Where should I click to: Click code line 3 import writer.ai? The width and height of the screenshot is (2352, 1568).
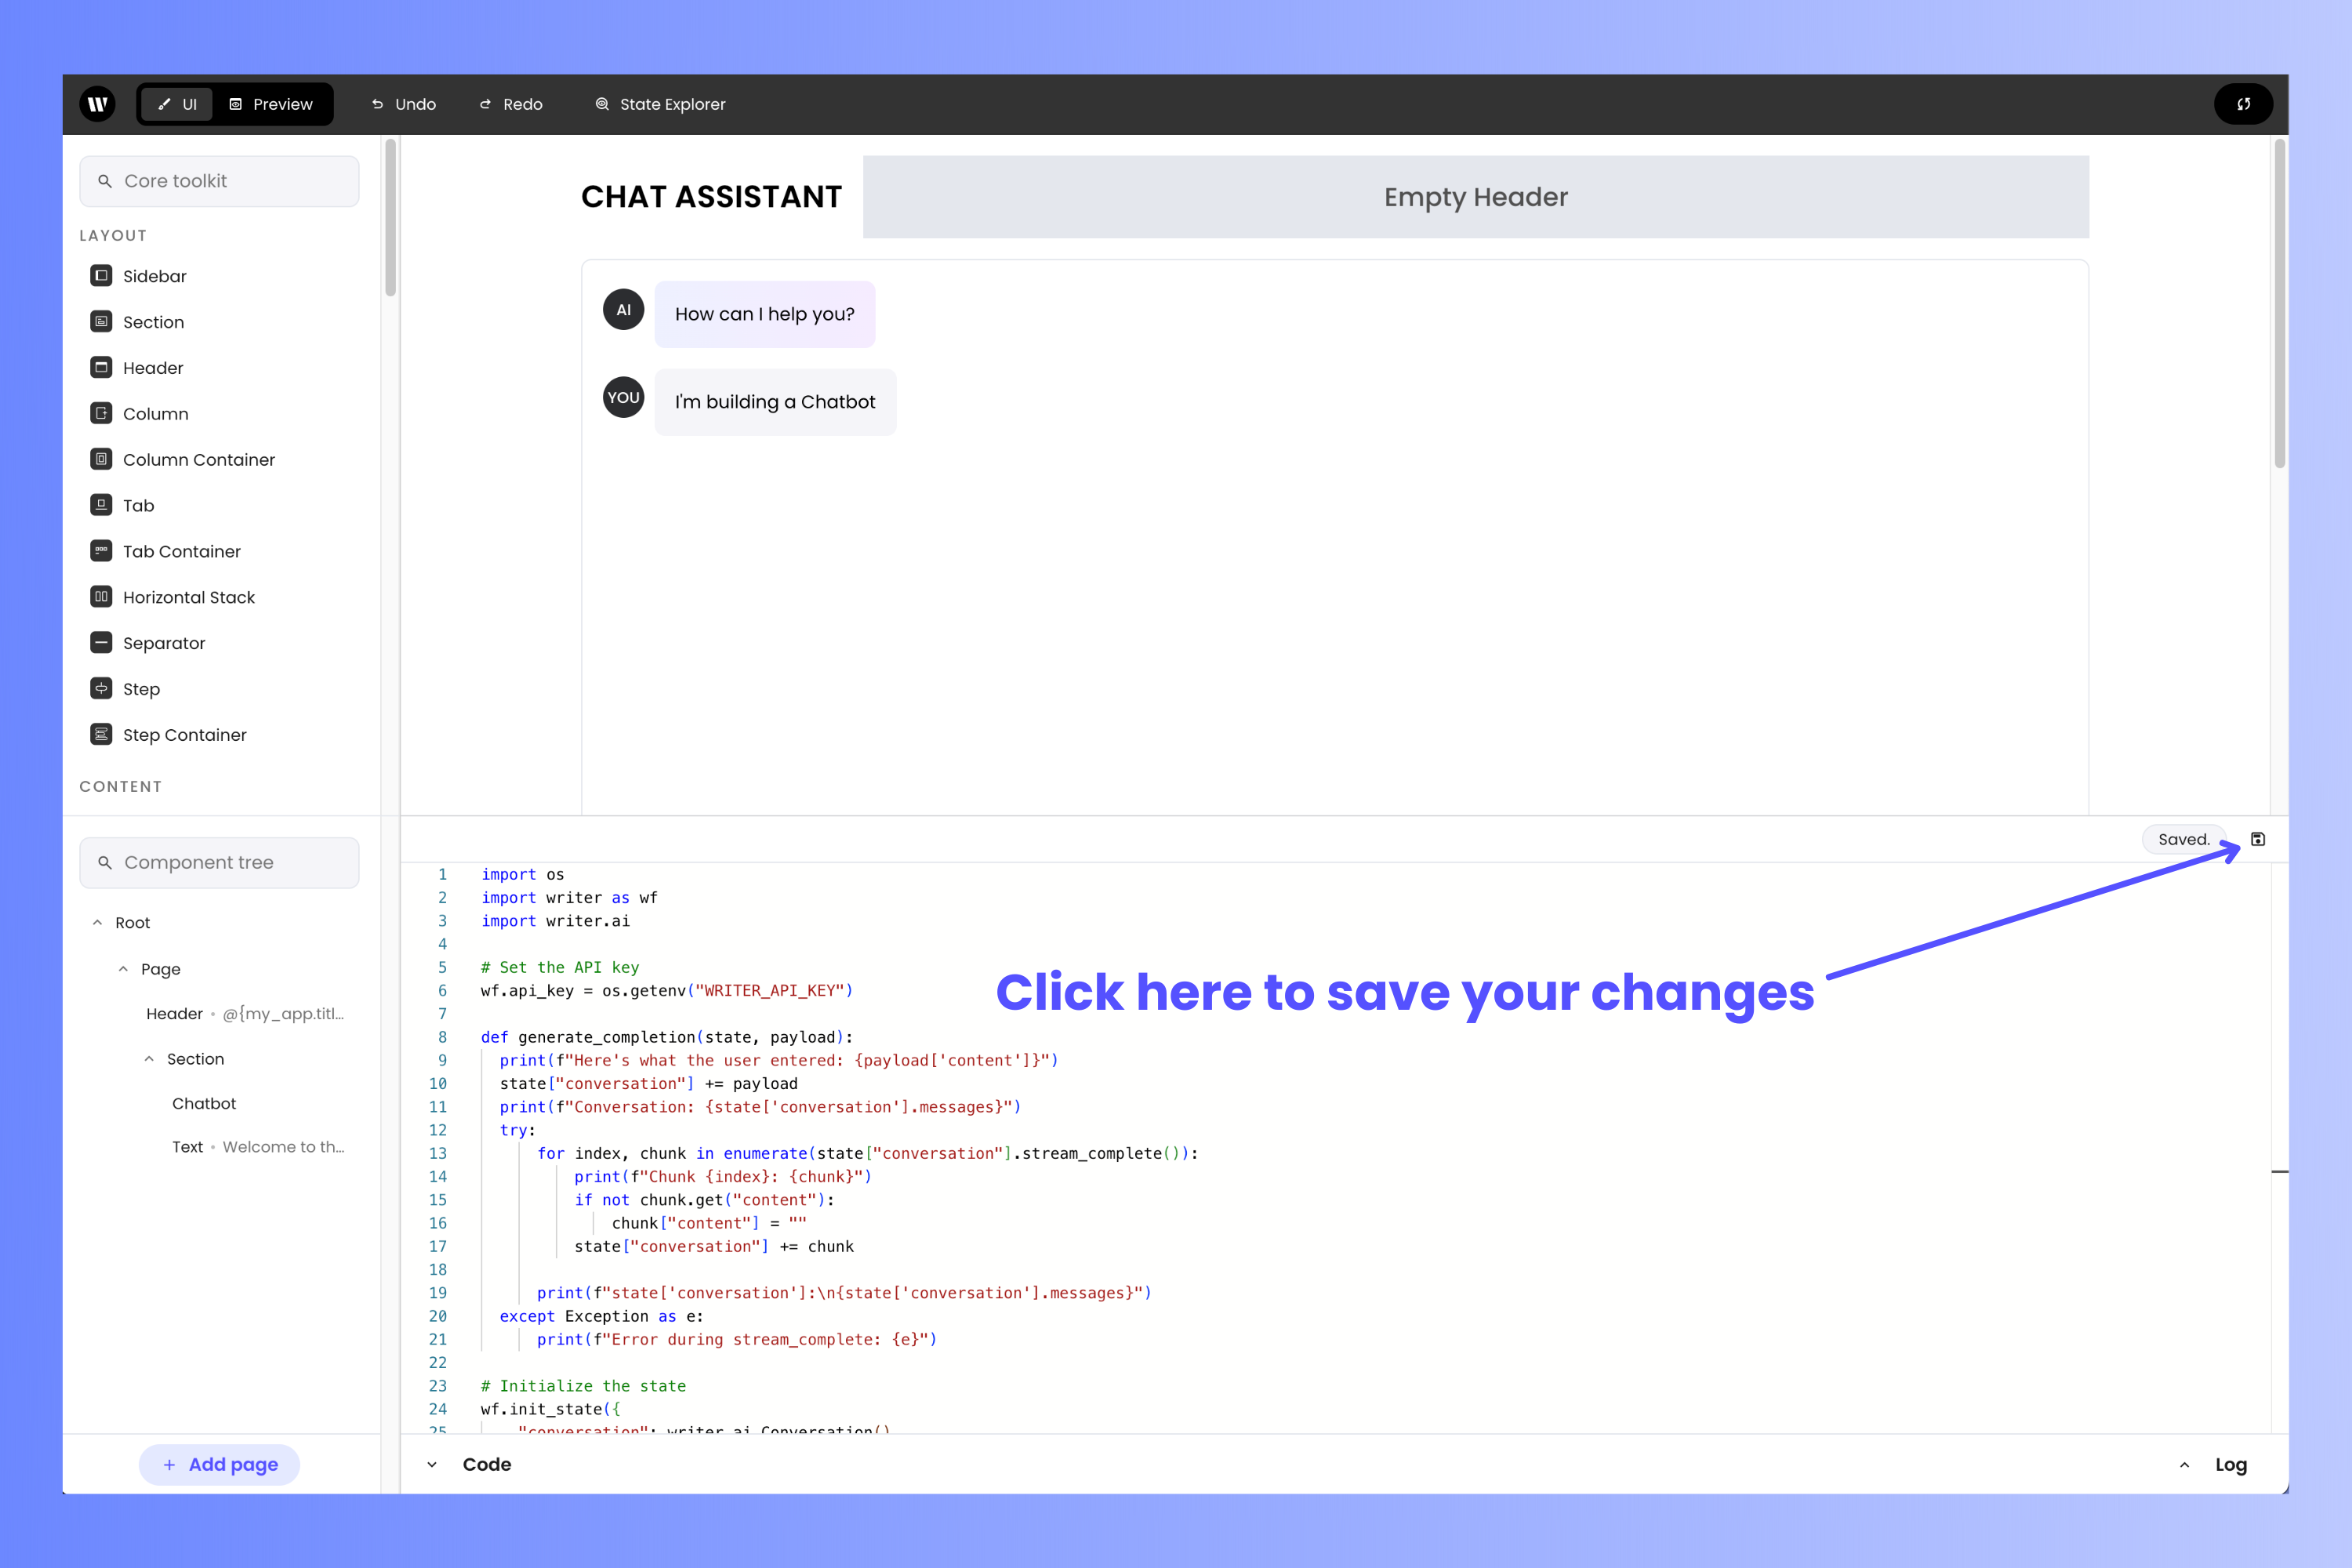pyautogui.click(x=556, y=921)
